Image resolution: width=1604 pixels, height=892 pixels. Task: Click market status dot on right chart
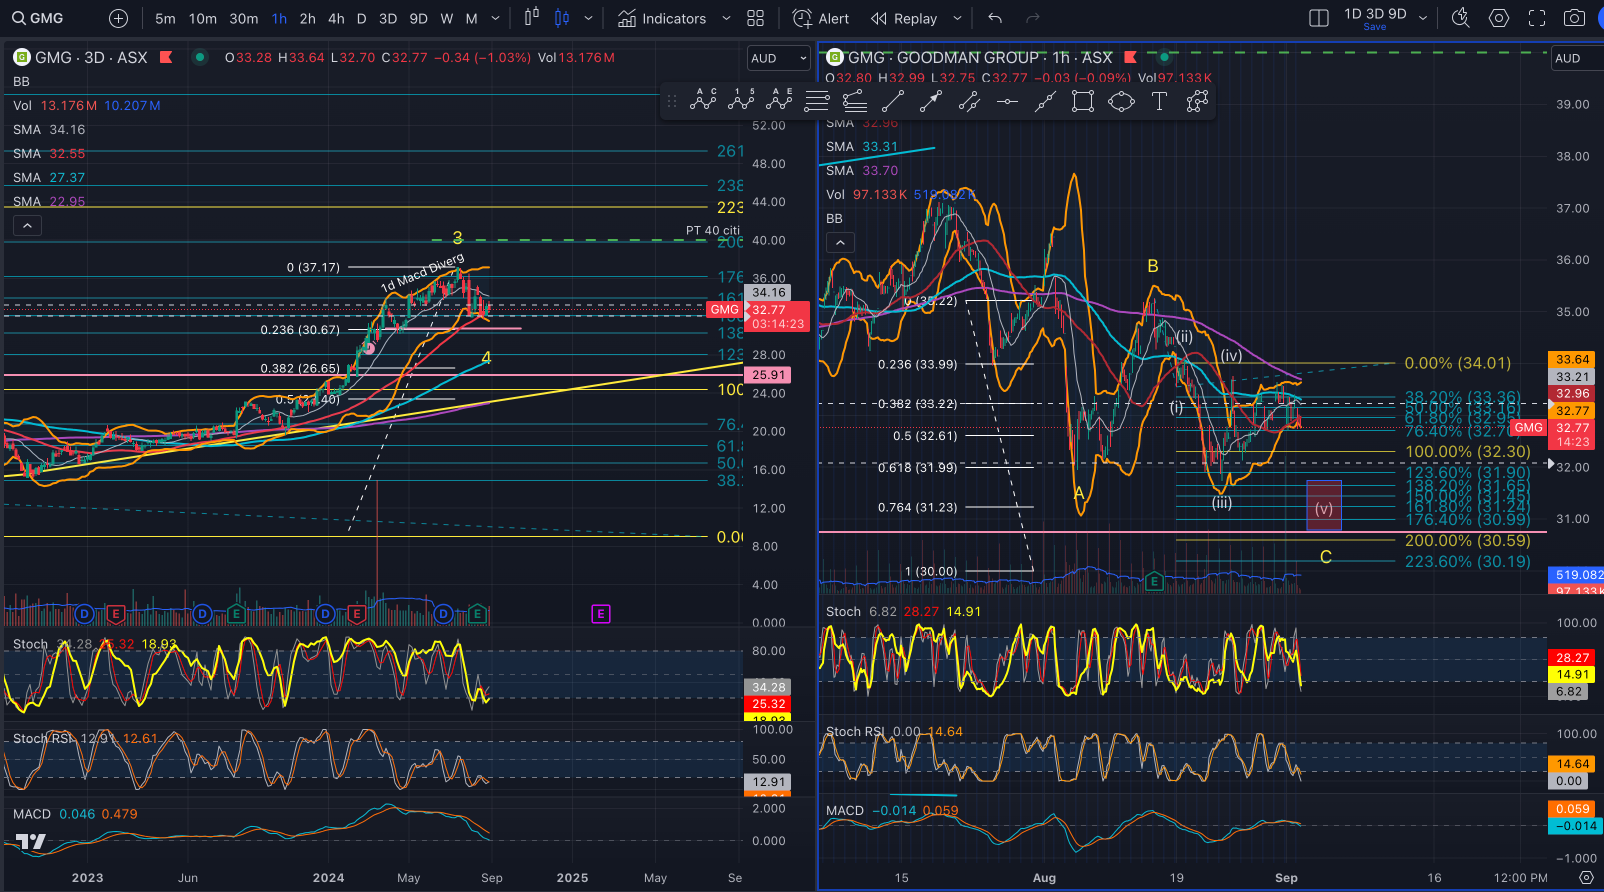[1164, 57]
